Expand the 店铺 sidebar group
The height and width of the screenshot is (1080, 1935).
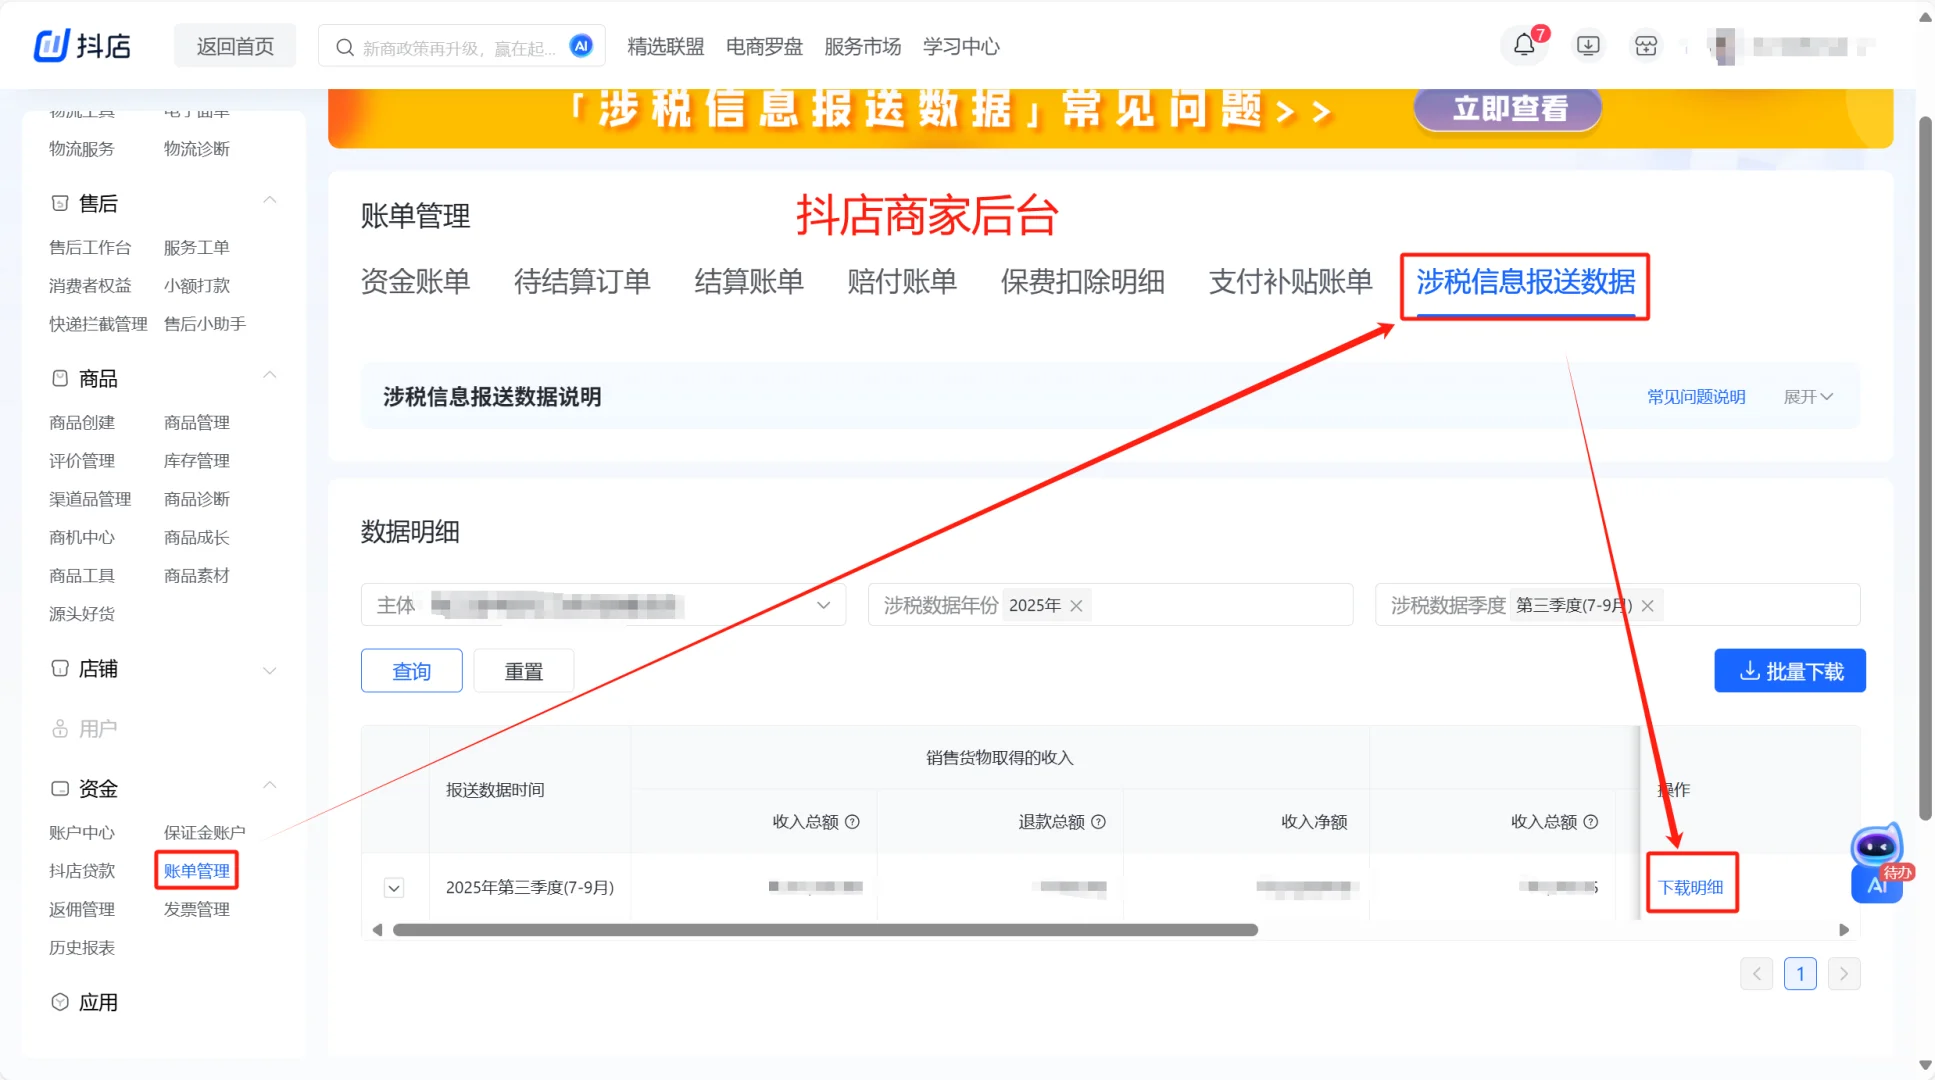[269, 670]
